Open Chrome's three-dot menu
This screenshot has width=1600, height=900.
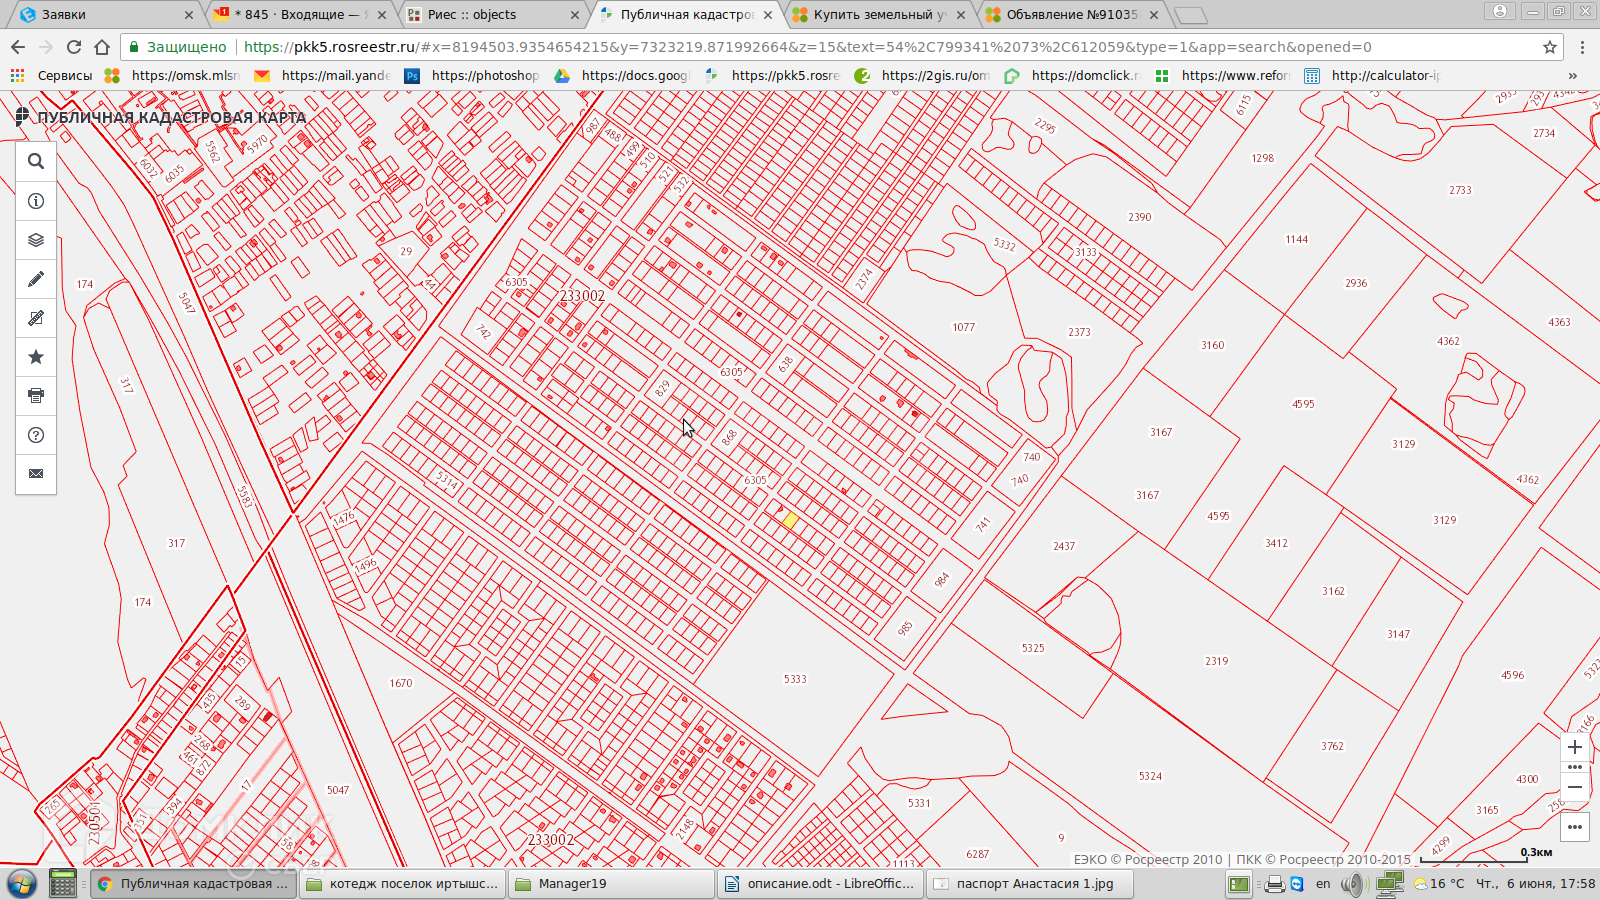tap(1582, 47)
